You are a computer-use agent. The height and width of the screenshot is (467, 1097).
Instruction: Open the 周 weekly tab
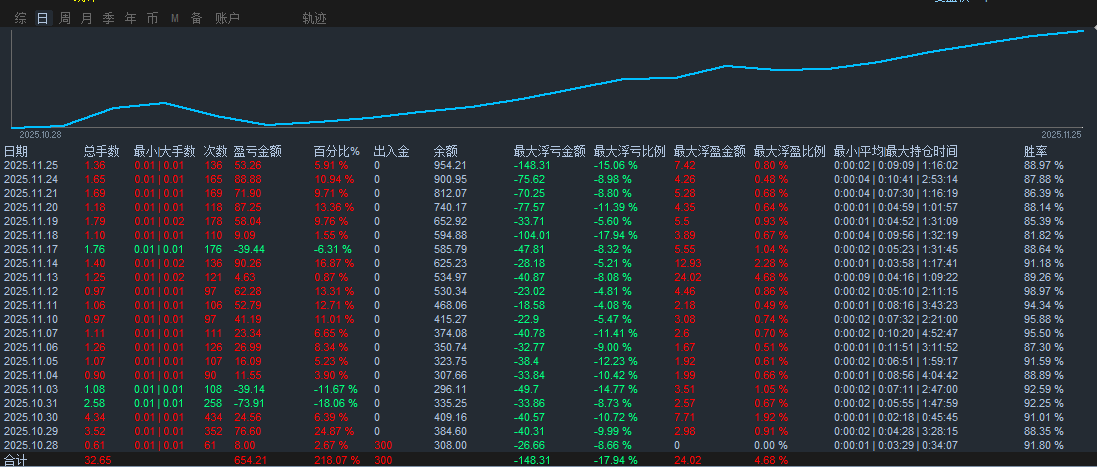(x=65, y=18)
